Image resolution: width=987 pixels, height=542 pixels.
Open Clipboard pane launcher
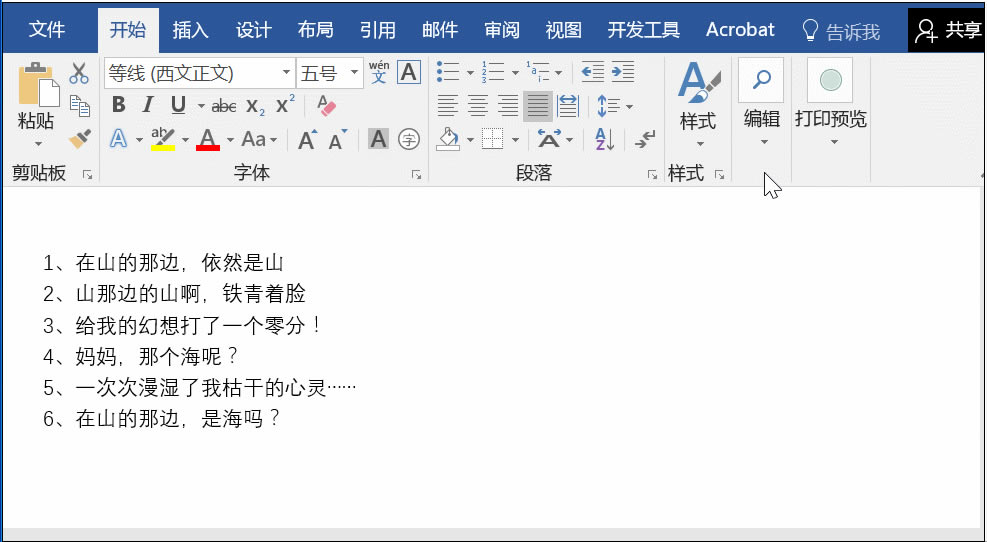[x=87, y=175]
